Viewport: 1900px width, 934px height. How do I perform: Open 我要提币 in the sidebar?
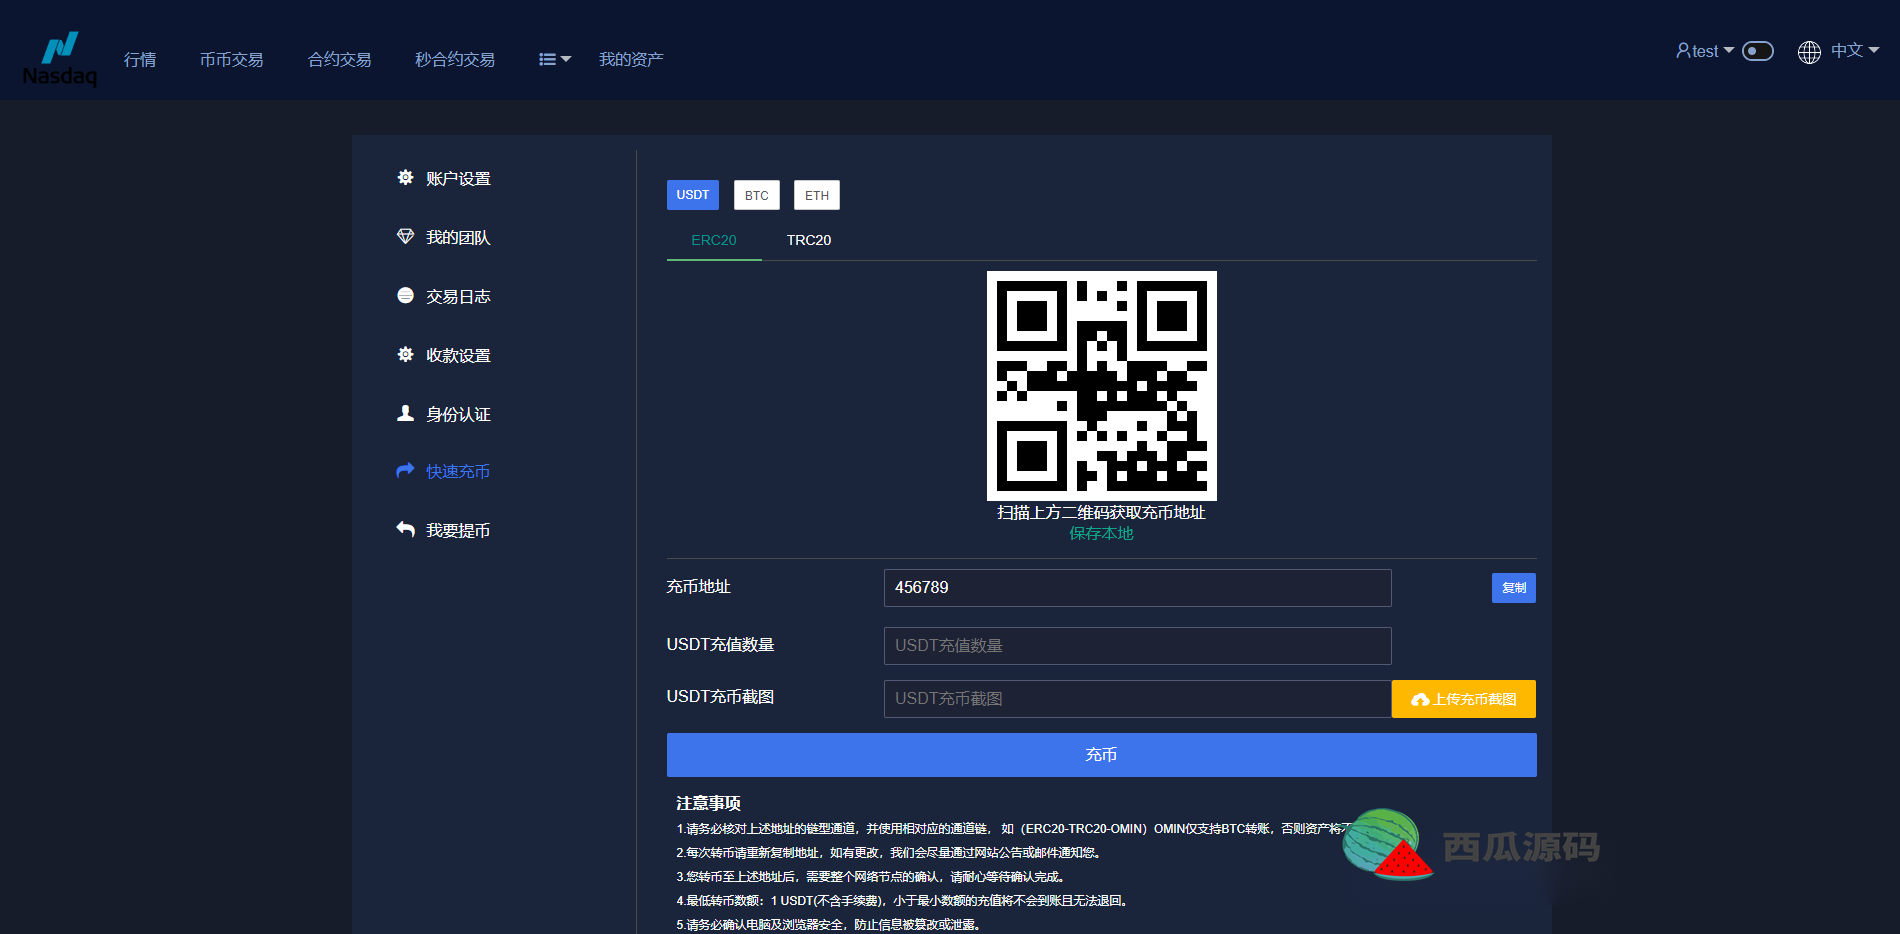click(458, 530)
